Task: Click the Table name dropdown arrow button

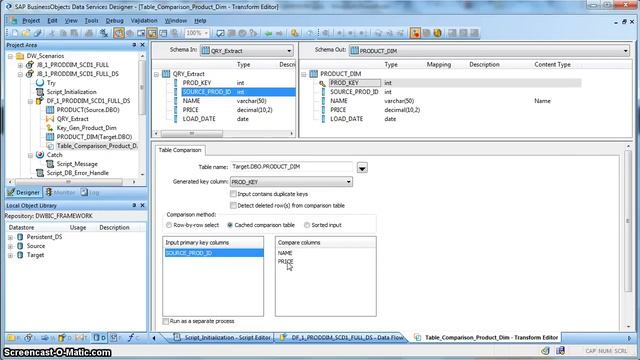Action: tap(362, 167)
